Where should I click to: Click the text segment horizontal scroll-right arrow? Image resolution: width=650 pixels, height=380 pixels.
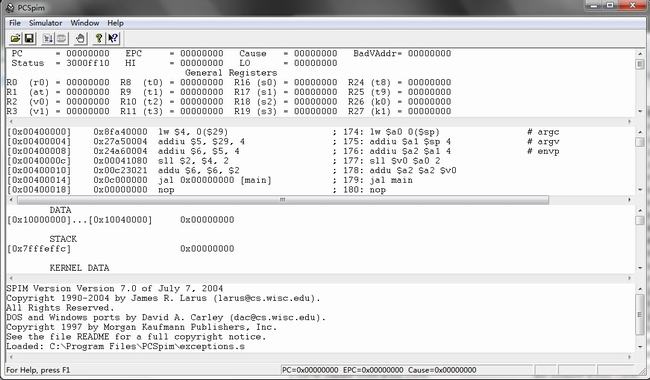(629, 200)
